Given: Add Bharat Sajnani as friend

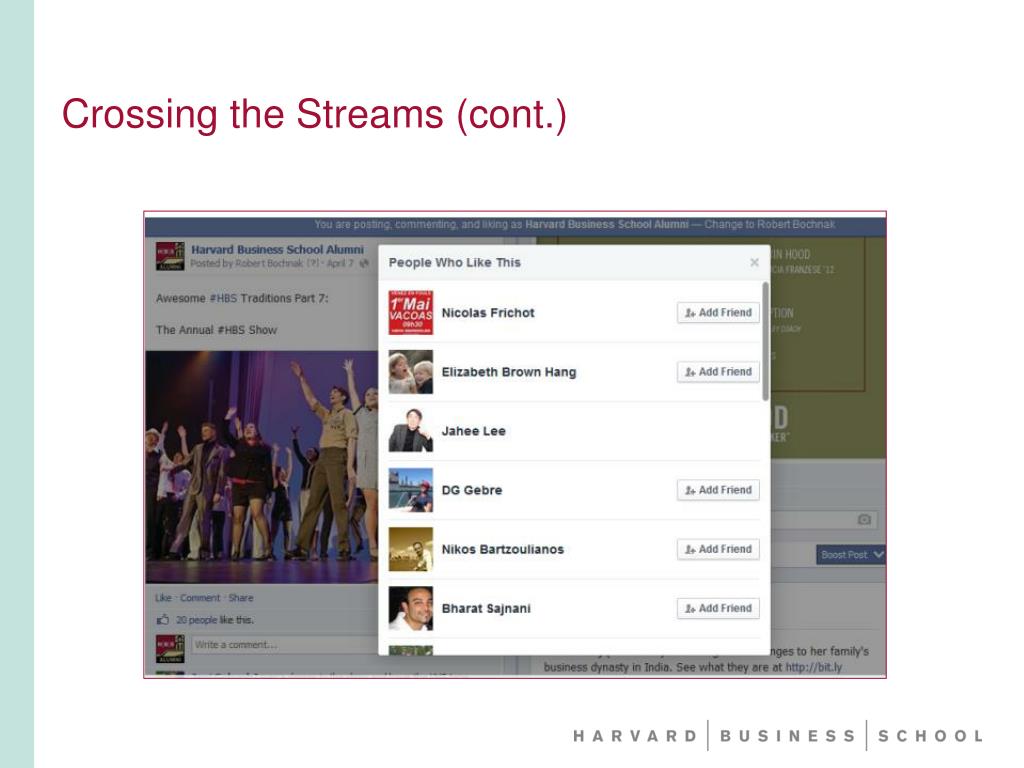Looking at the screenshot, I should 718,608.
